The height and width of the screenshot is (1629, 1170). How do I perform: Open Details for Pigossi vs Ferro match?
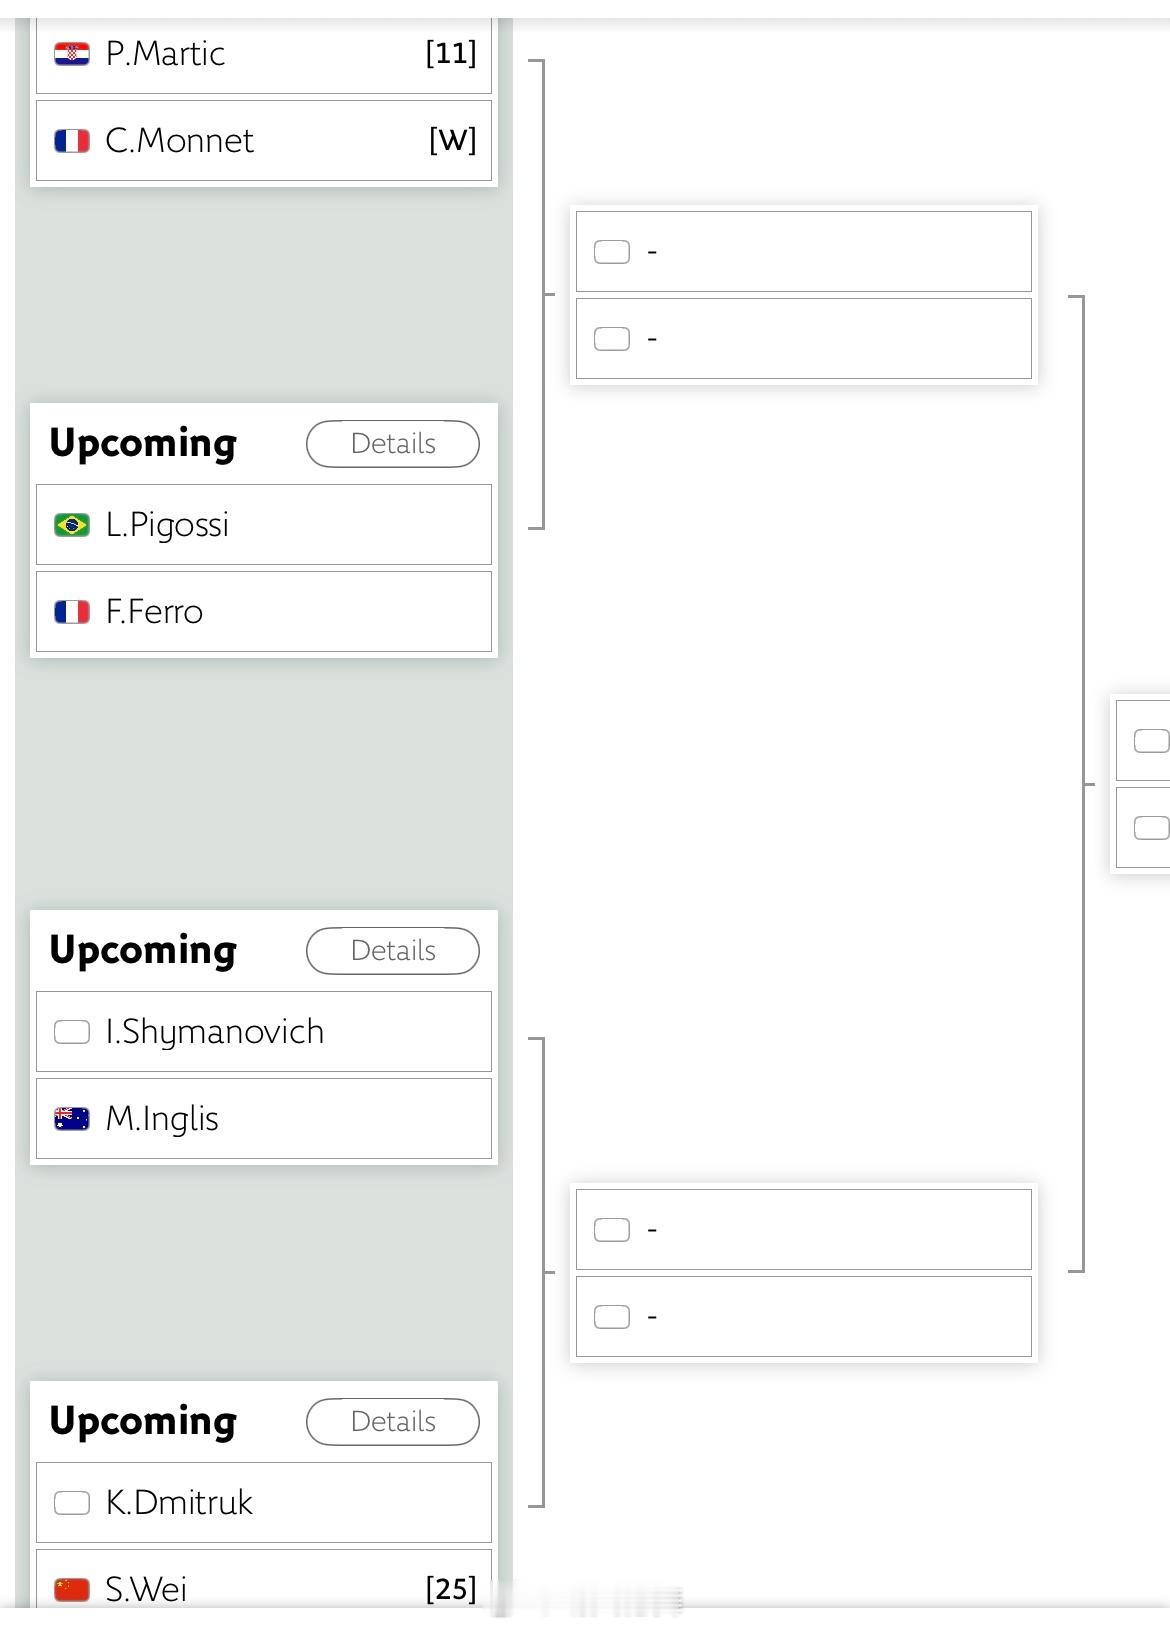click(392, 444)
